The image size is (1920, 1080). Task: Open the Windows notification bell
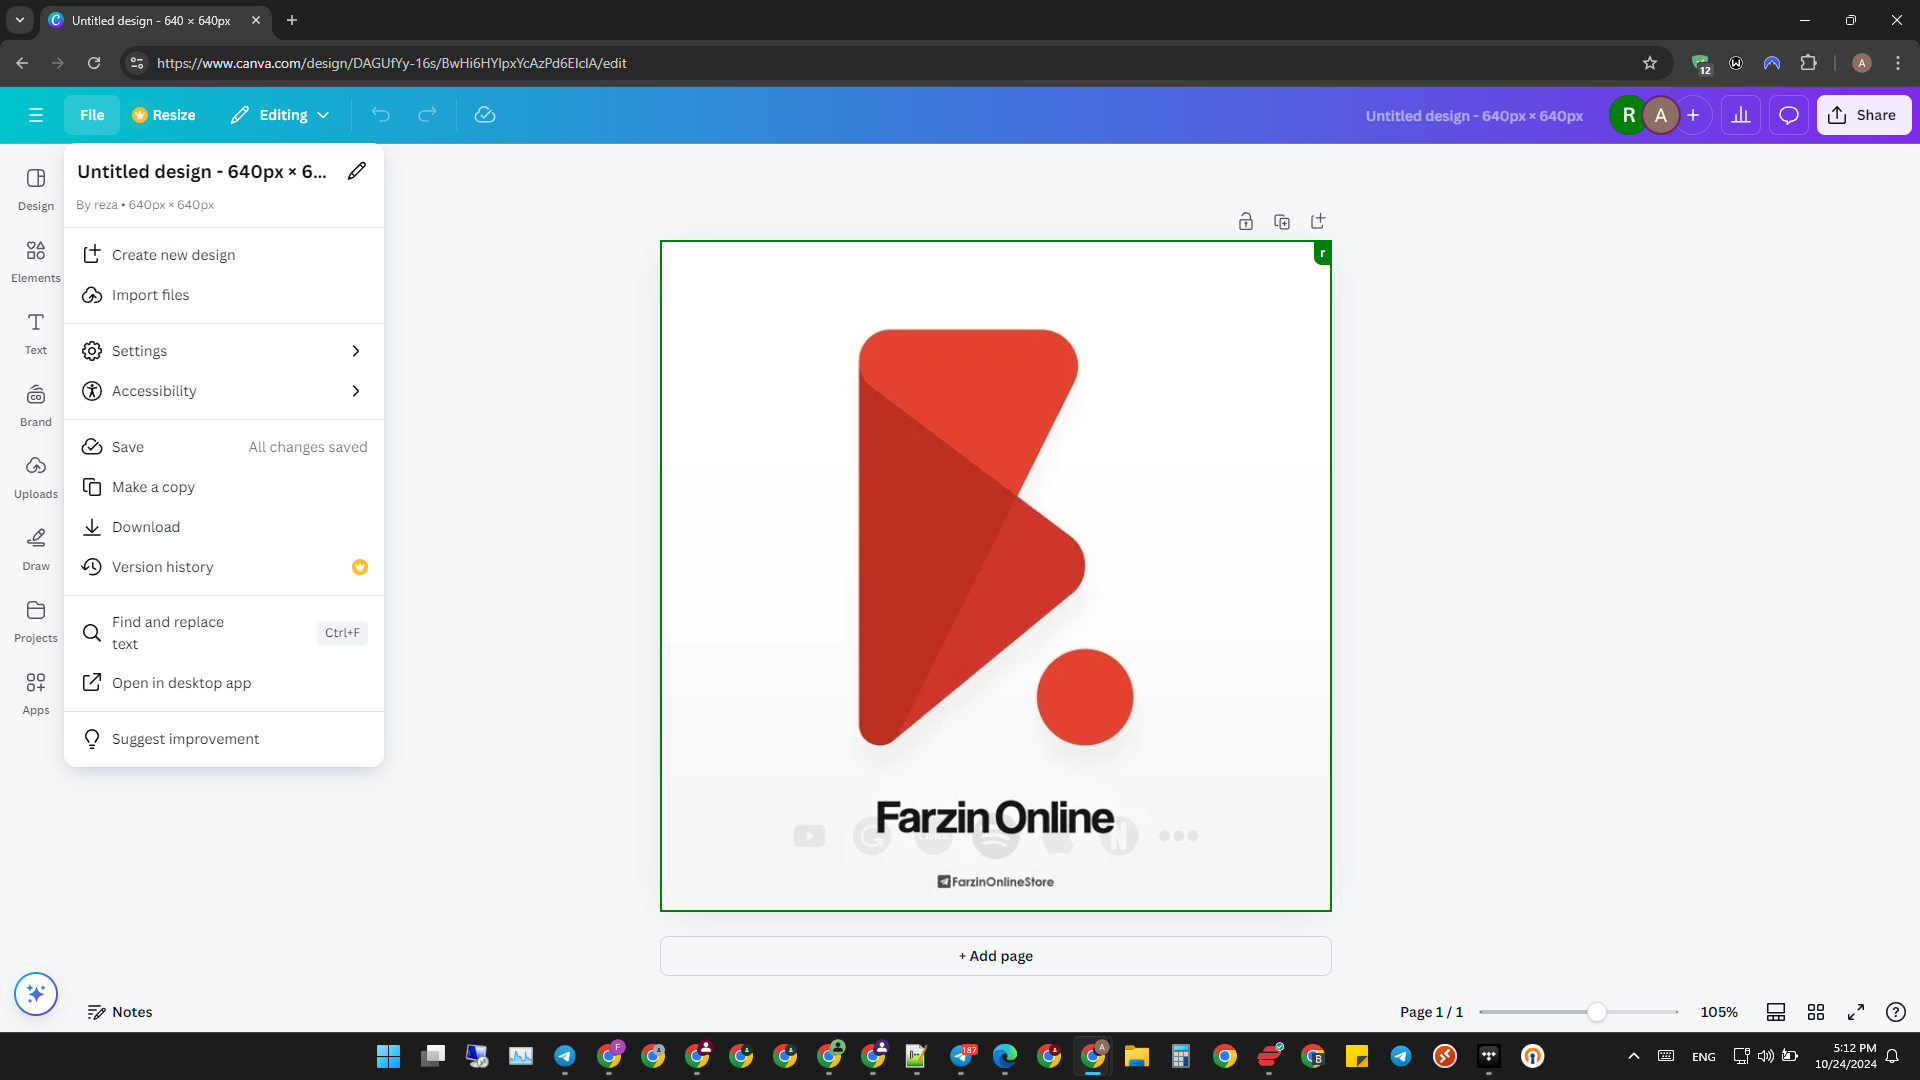coord(1892,1056)
